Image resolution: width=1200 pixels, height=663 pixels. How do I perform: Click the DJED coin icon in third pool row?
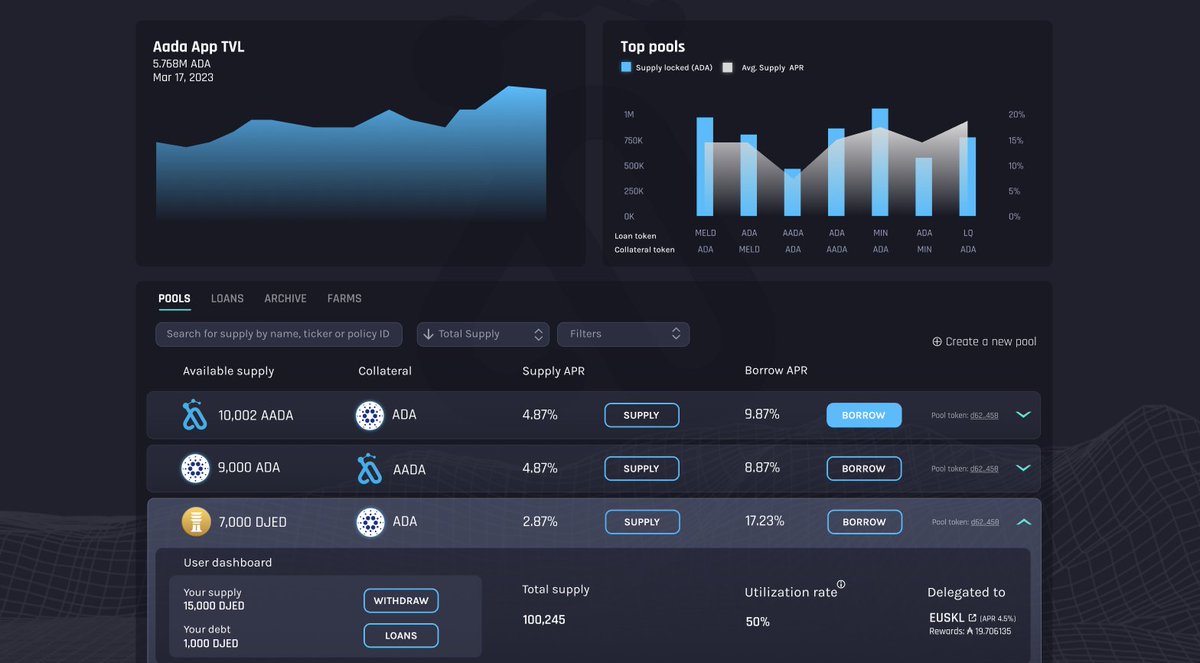click(x=195, y=521)
